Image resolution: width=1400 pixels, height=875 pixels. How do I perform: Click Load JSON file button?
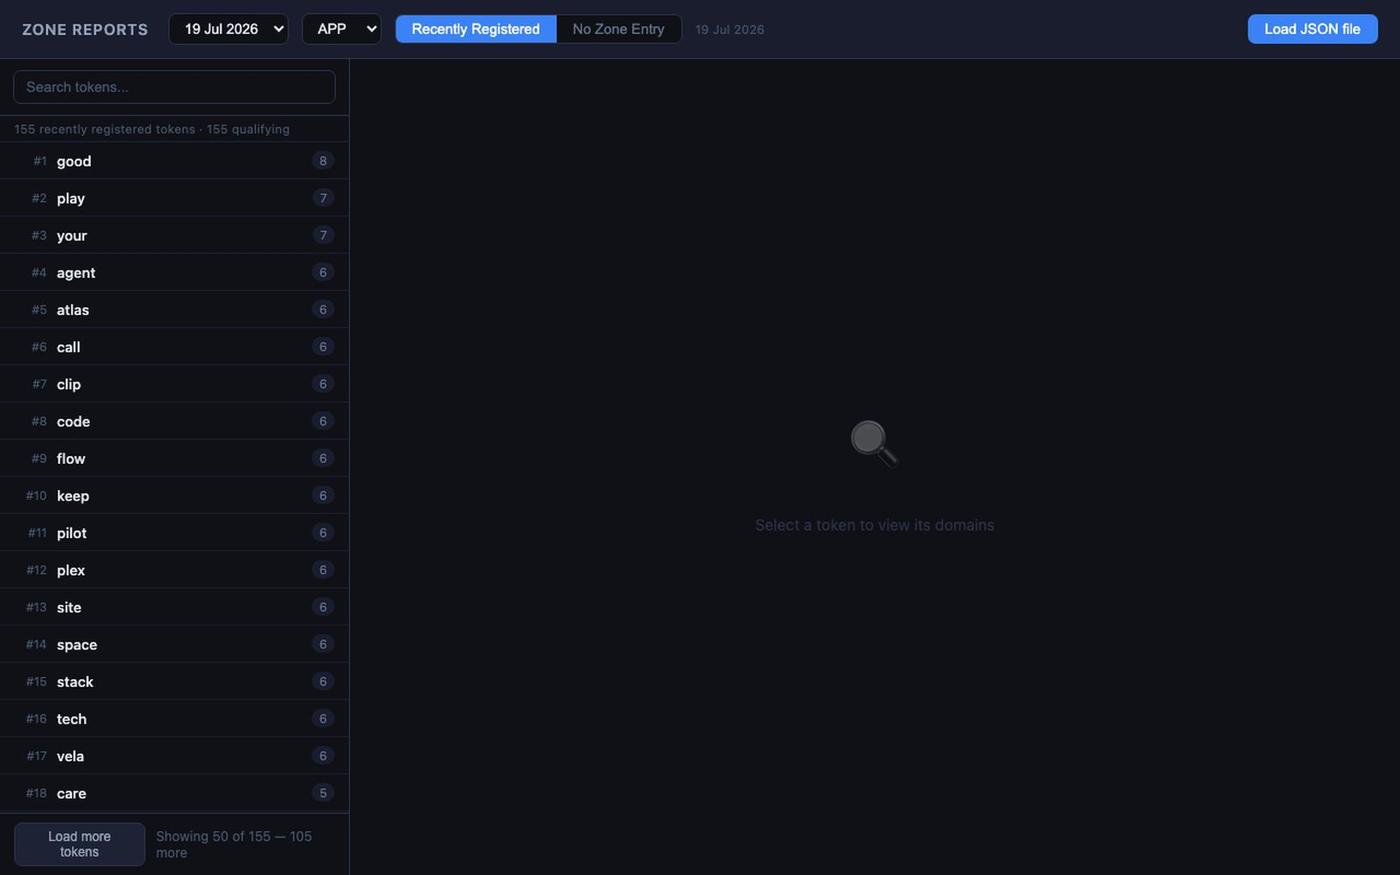pos(1312,29)
